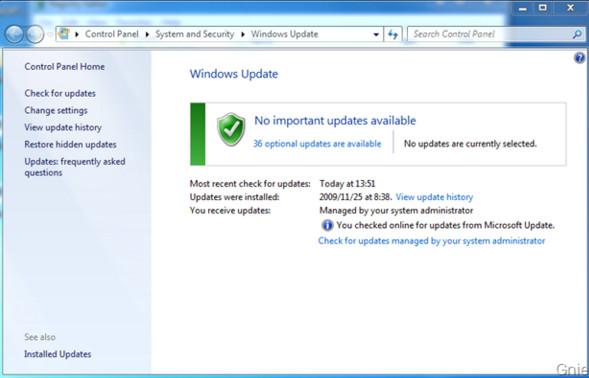Click the You receive updates label
589x378 pixels.
click(x=230, y=210)
